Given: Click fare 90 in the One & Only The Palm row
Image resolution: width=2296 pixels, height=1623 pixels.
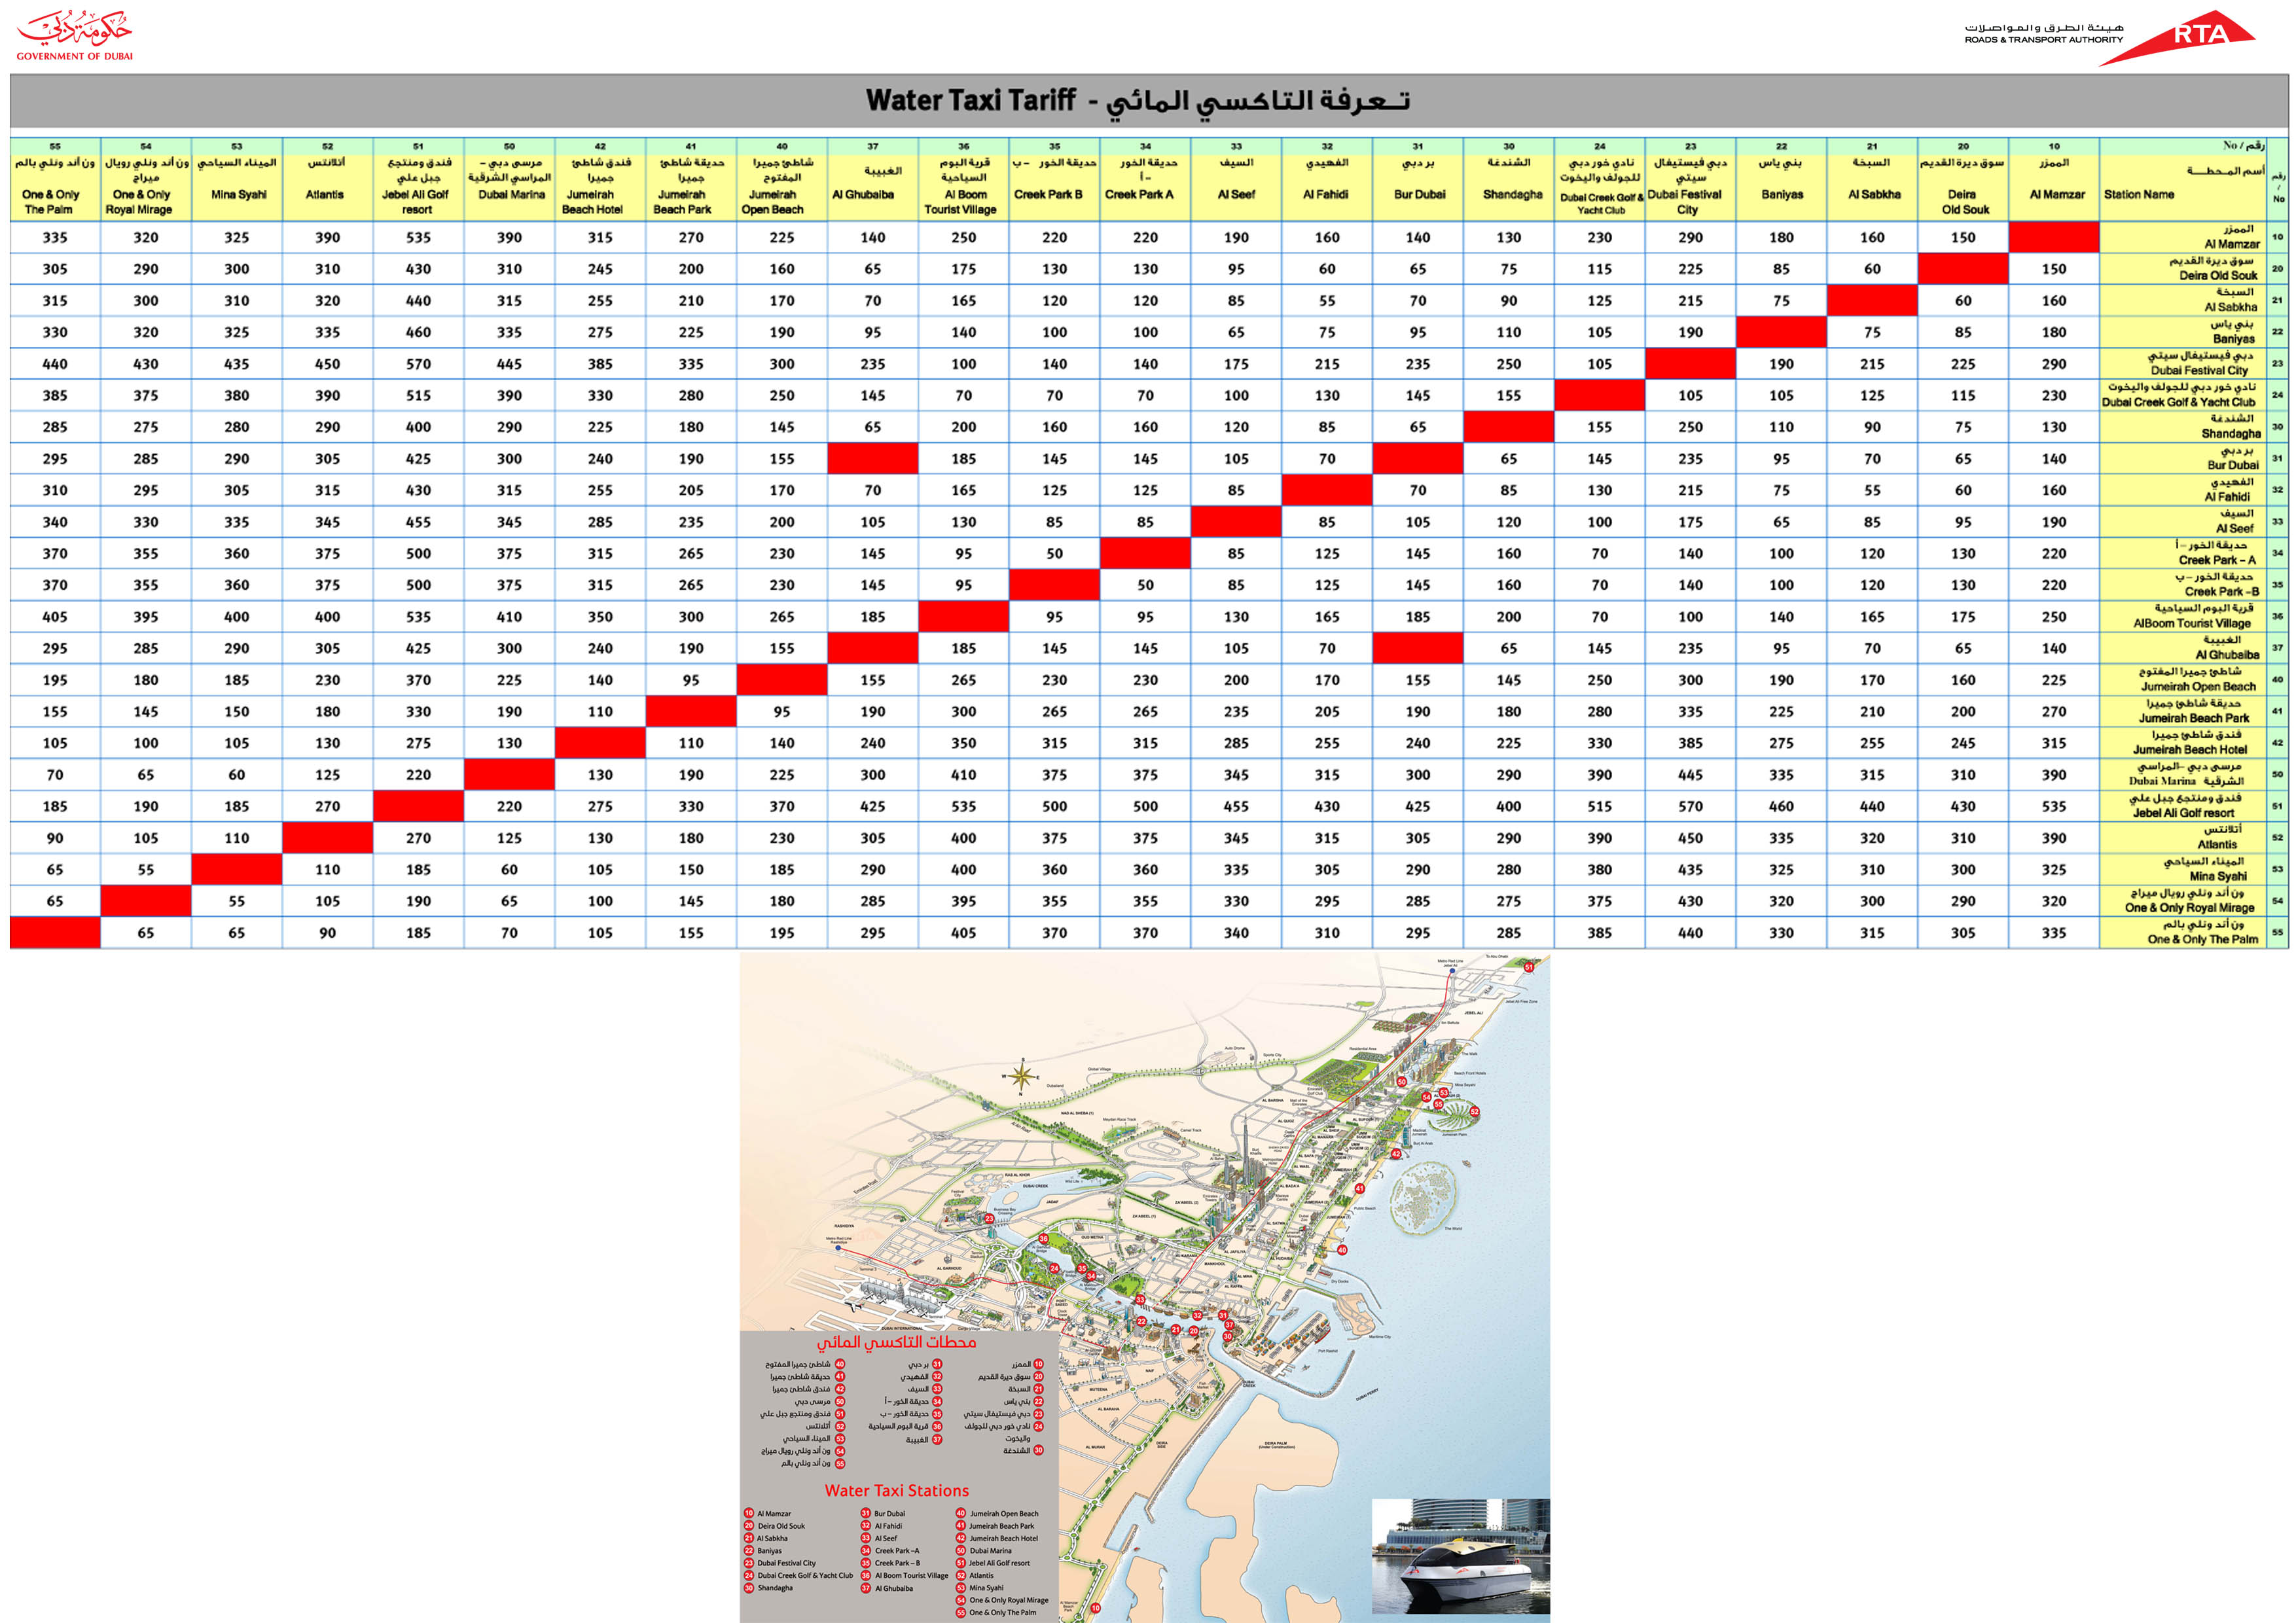Looking at the screenshot, I should pos(328,933).
